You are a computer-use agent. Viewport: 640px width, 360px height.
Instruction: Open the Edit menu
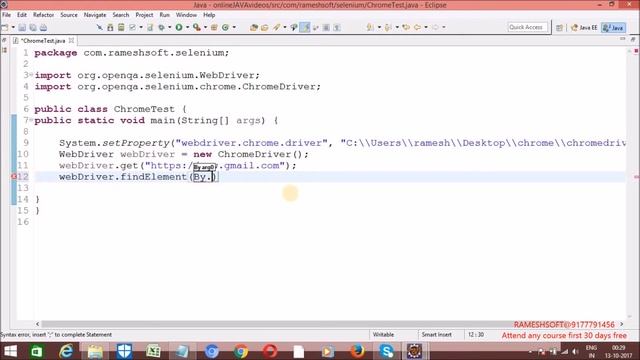pyautogui.click(x=22, y=15)
